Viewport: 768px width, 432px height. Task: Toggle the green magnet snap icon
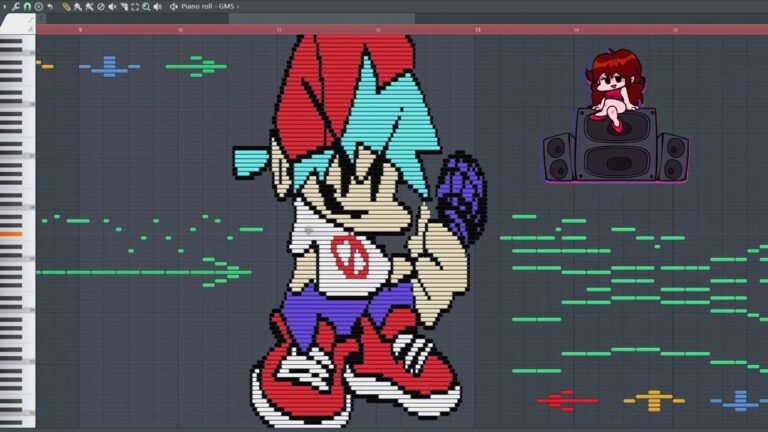pos(27,6)
